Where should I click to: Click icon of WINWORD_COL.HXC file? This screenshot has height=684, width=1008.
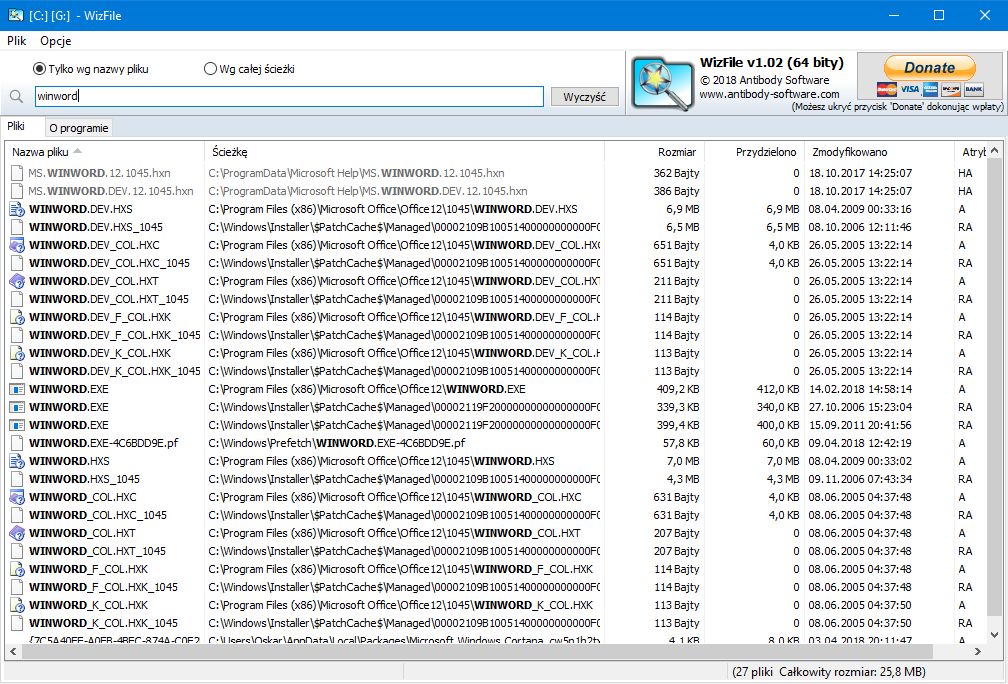17,497
